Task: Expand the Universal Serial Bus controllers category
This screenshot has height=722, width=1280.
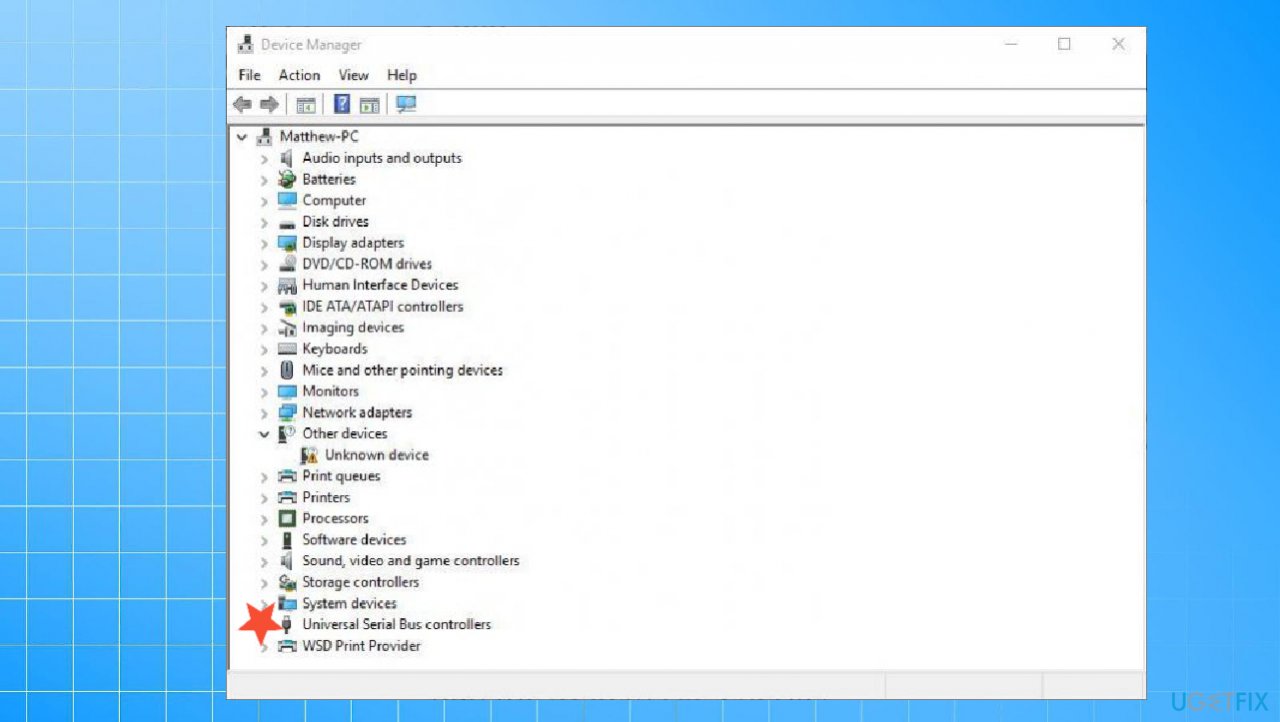Action: [263, 624]
